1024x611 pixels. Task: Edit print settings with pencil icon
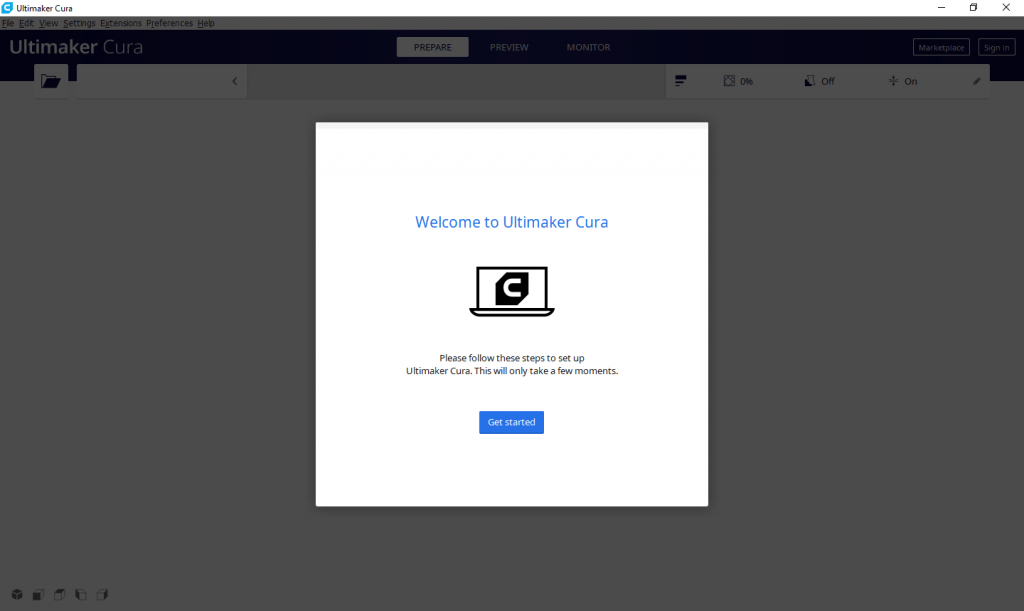coord(976,81)
